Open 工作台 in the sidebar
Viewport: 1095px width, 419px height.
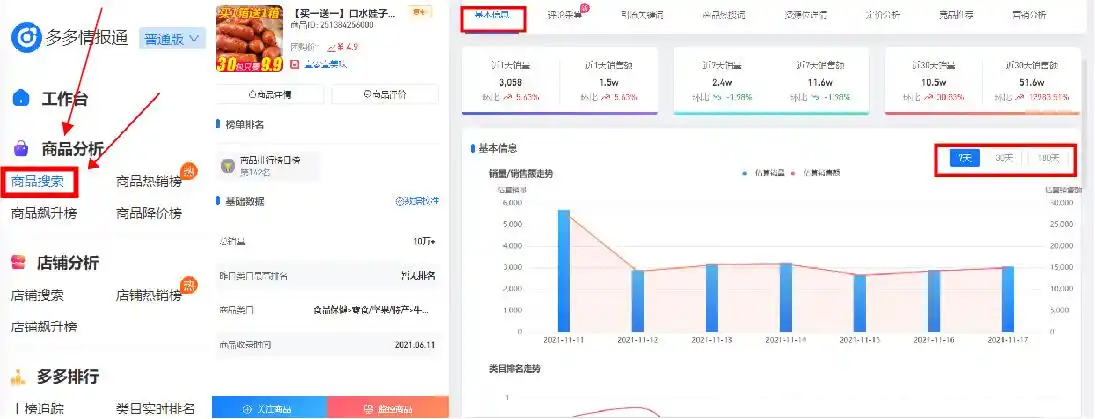(64, 98)
